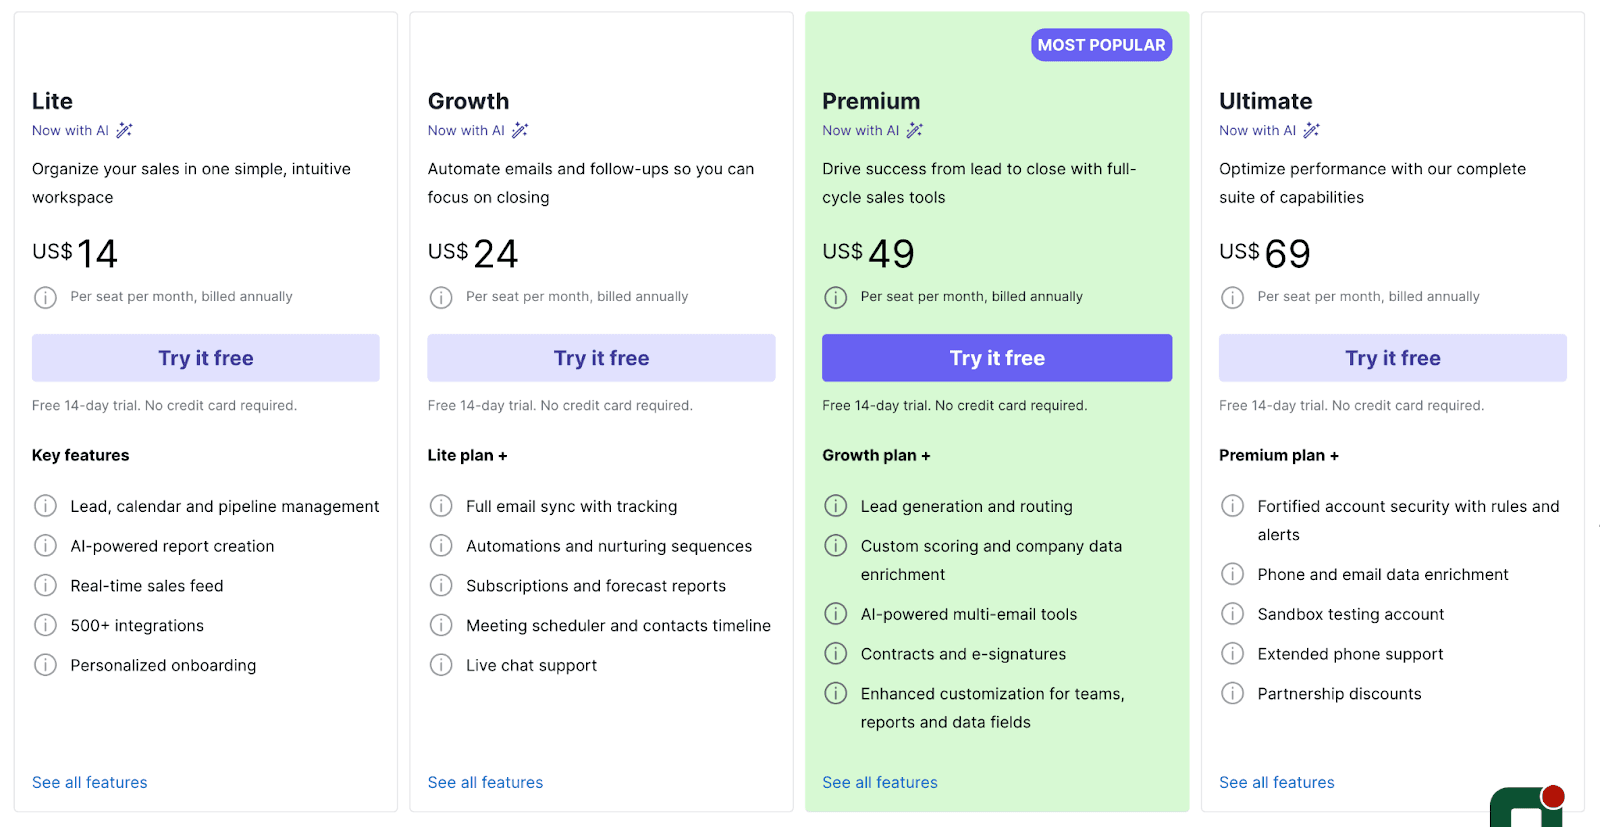Viewport: 1600px width, 827px height.
Task: Click info icon beside AI-powered report creation
Action: pos(45,546)
